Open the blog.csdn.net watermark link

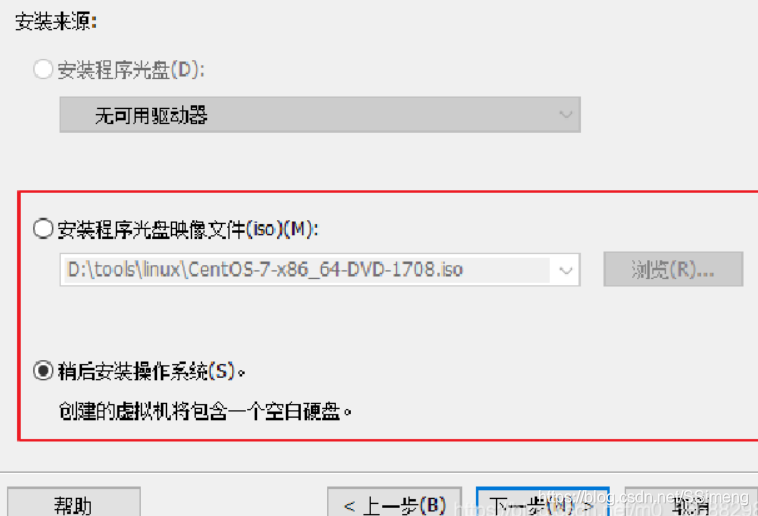[x=643, y=497]
